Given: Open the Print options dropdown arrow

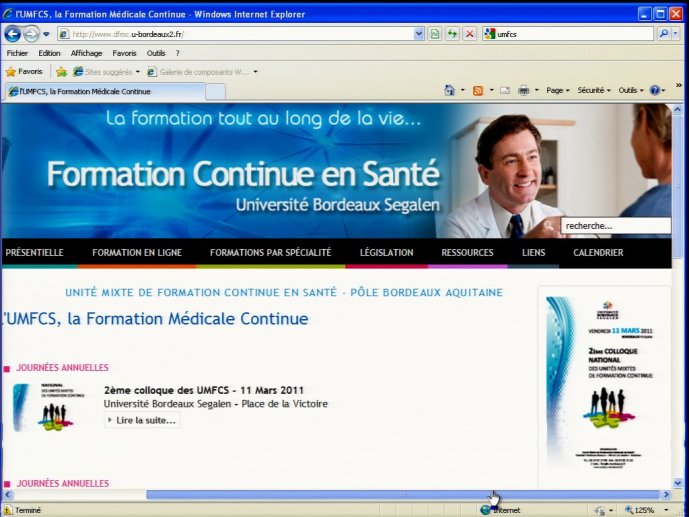Looking at the screenshot, I should click(537, 90).
